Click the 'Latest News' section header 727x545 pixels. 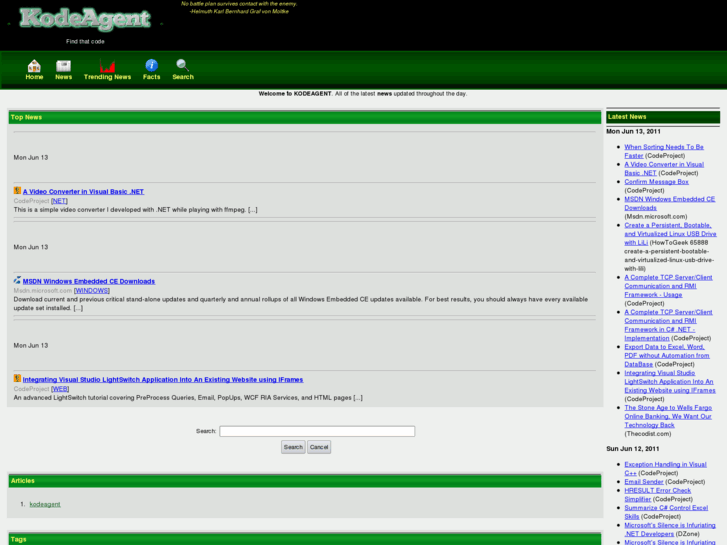coord(663,117)
